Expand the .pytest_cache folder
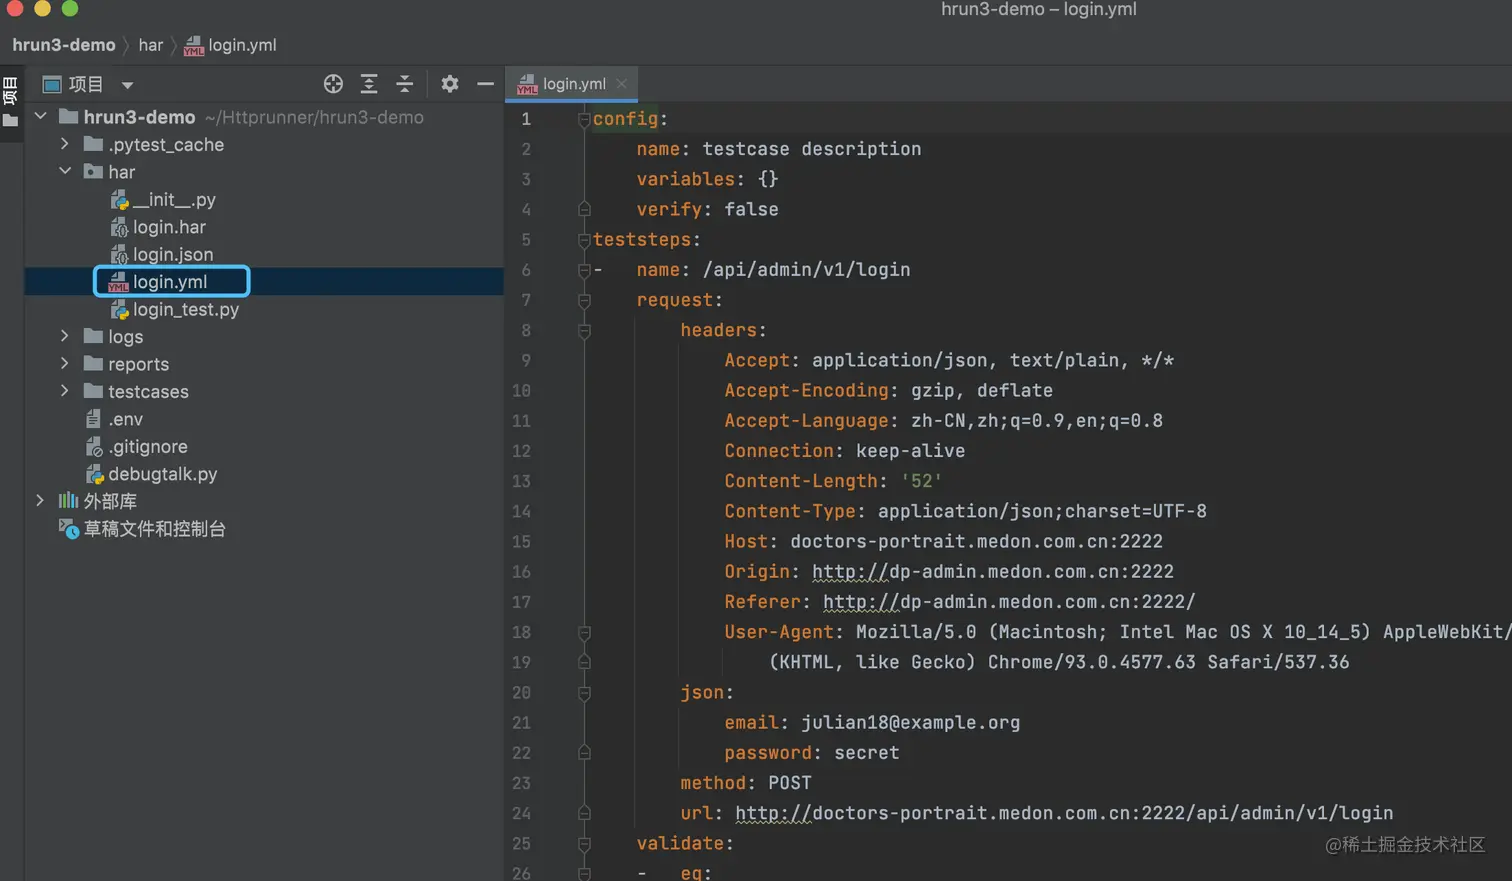Image resolution: width=1512 pixels, height=881 pixels. (65, 144)
